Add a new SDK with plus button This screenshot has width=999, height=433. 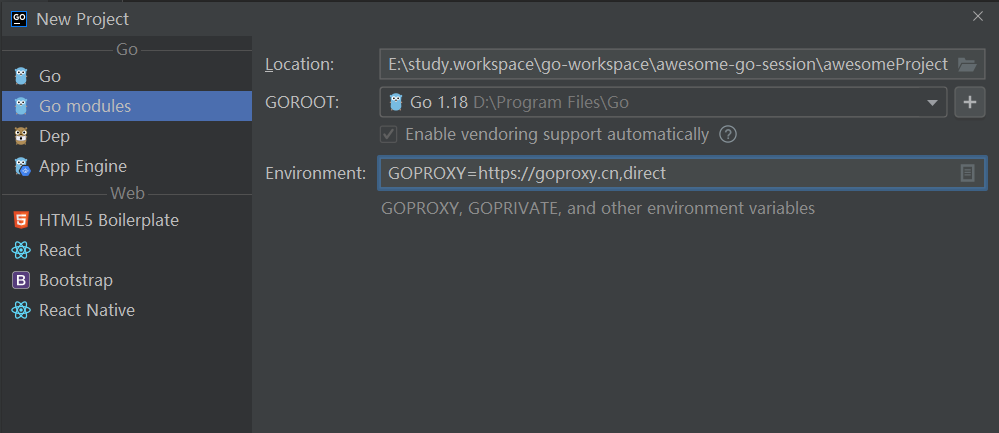(969, 102)
